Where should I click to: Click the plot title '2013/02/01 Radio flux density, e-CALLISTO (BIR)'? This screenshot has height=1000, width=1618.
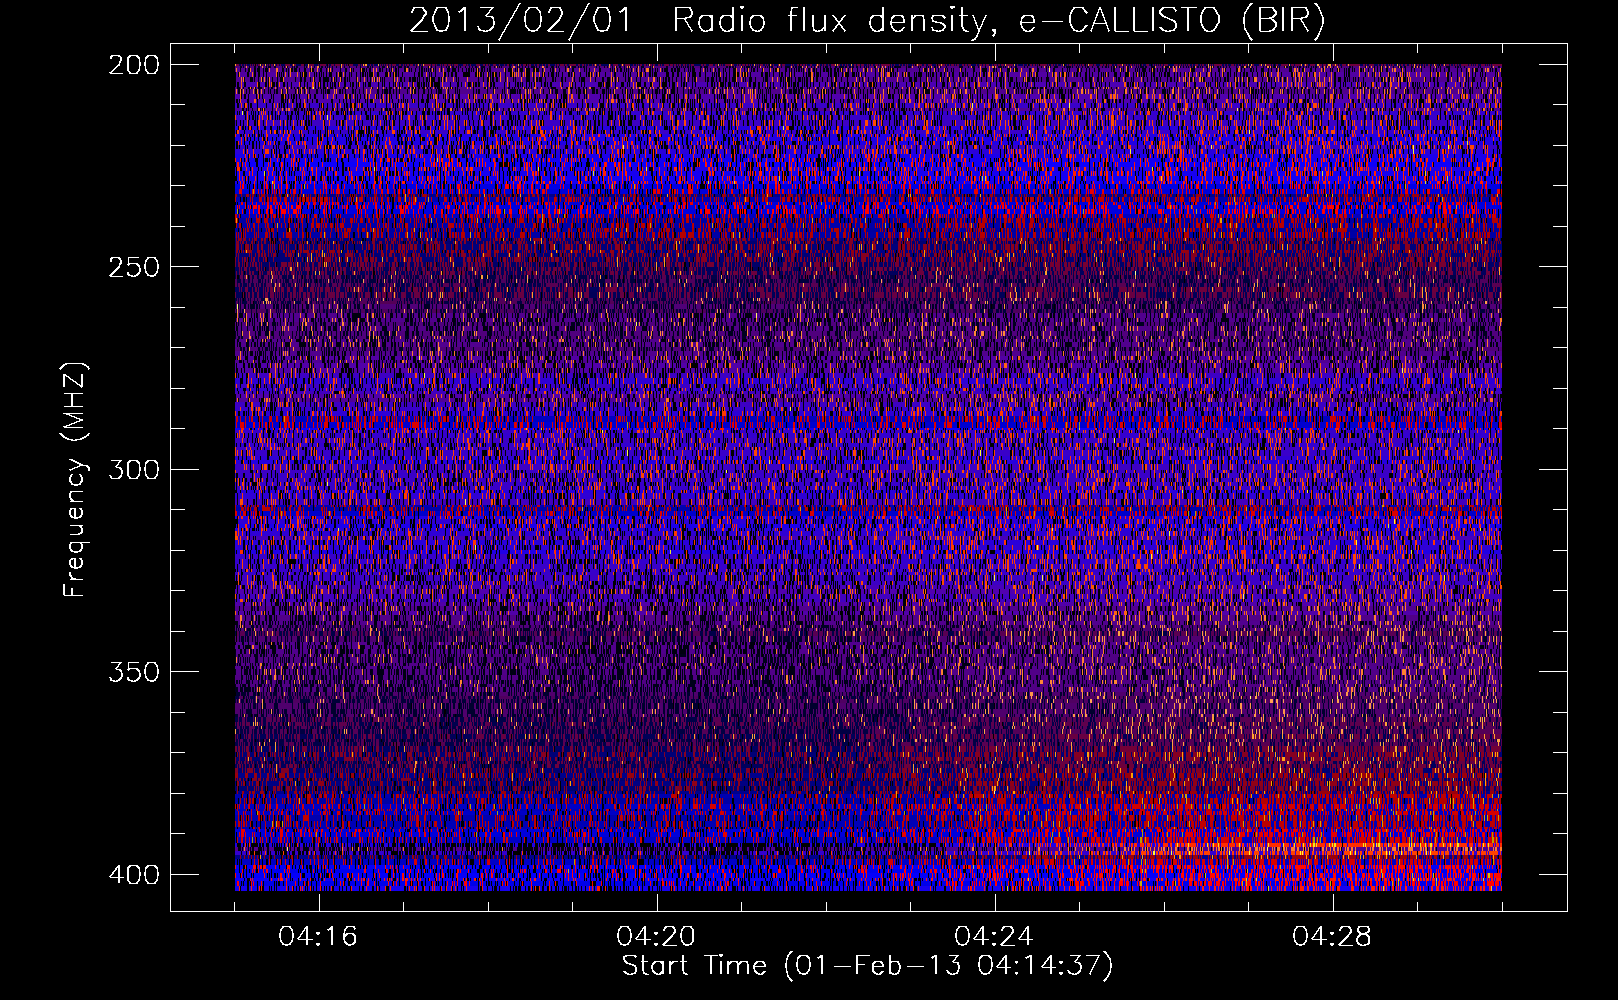coord(868,20)
